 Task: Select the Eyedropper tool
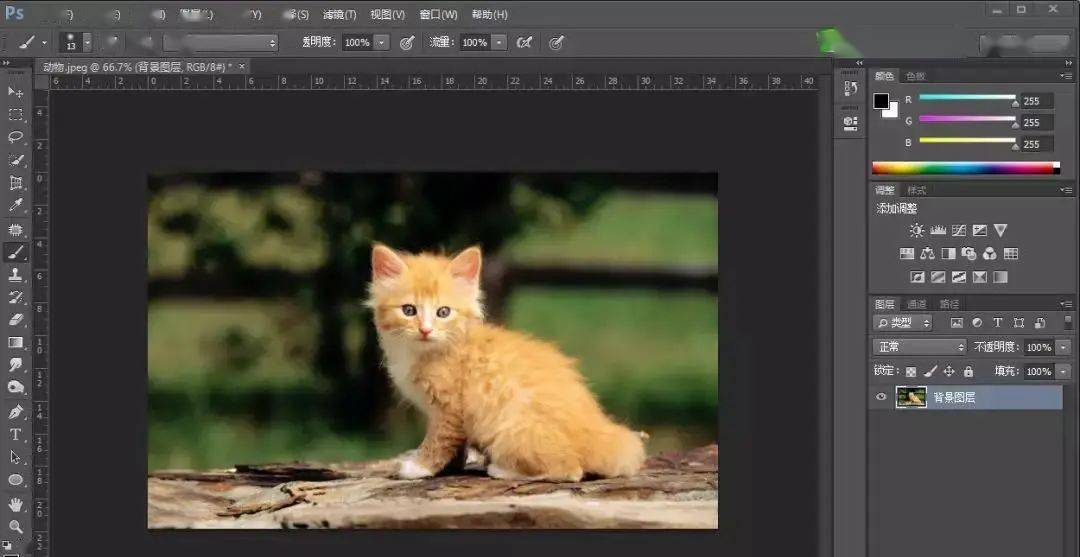tap(15, 205)
